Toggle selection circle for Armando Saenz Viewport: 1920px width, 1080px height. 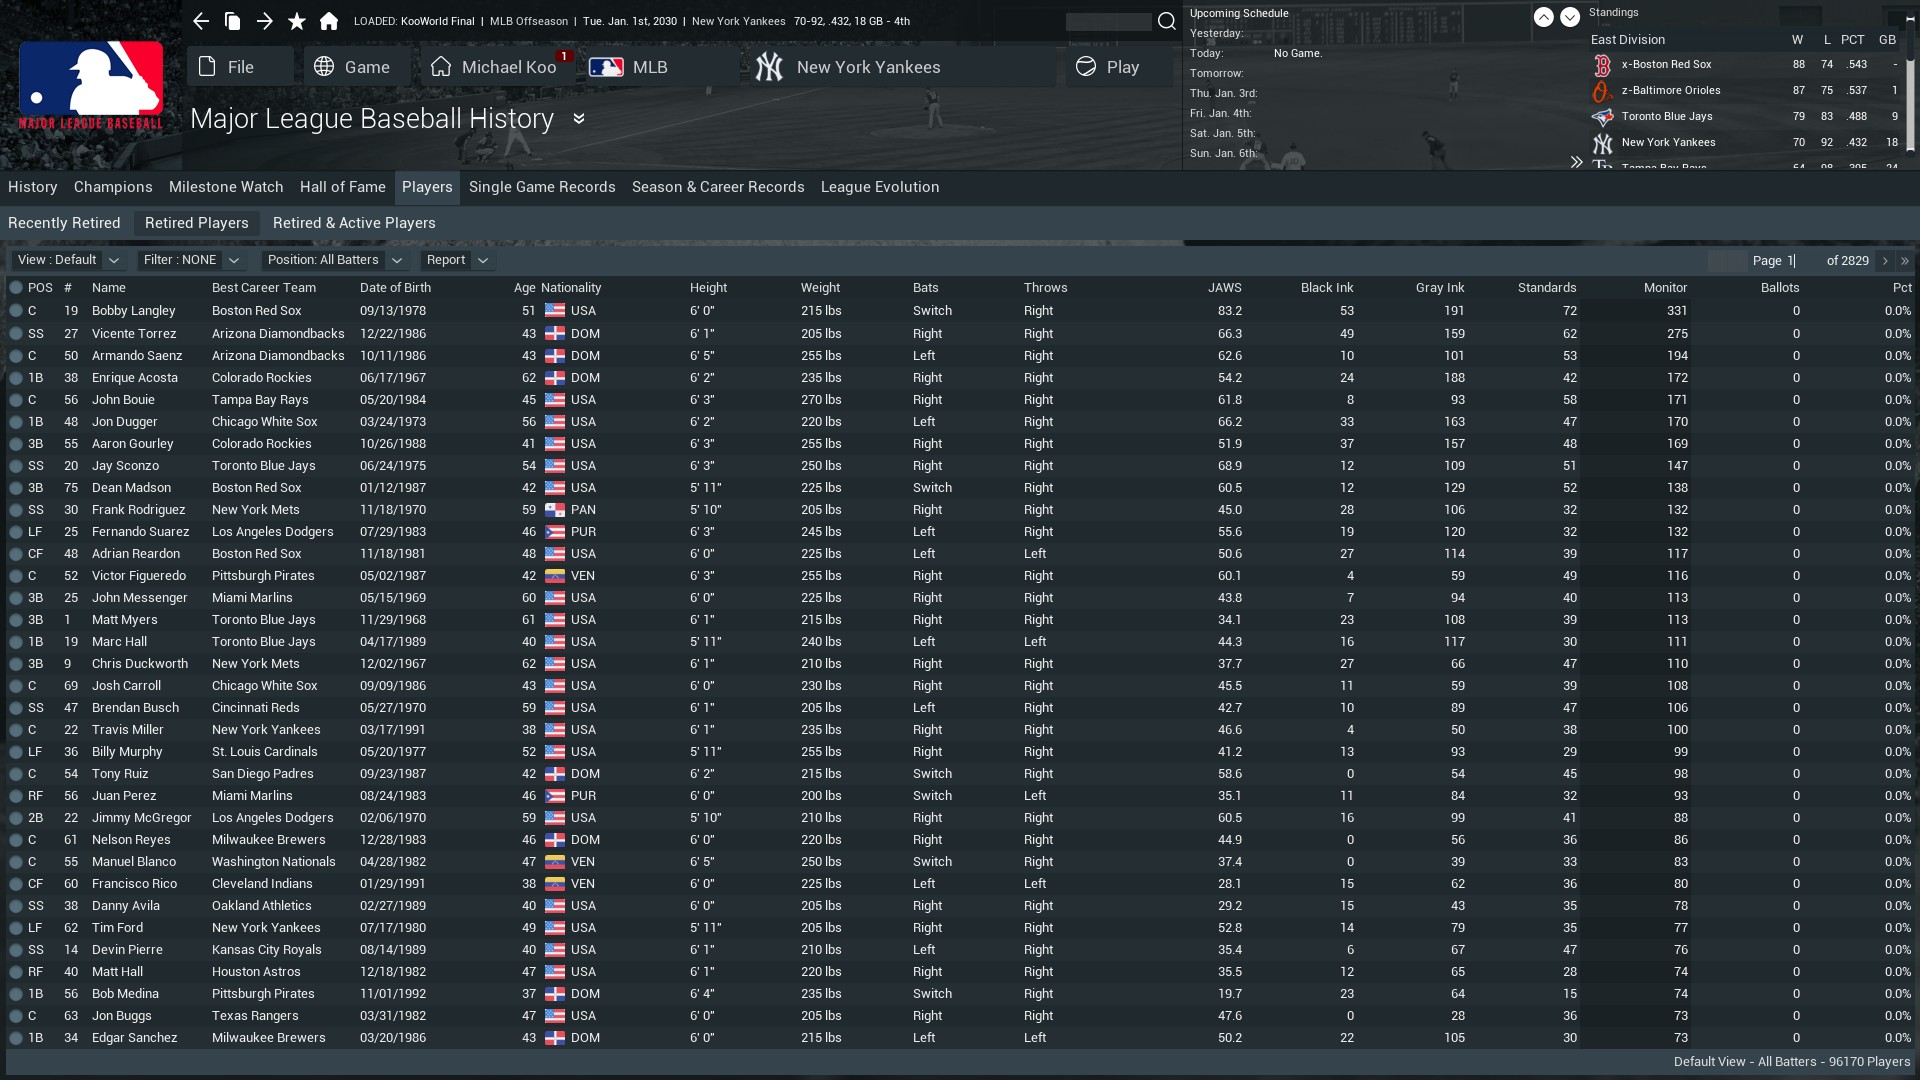pyautogui.click(x=16, y=356)
